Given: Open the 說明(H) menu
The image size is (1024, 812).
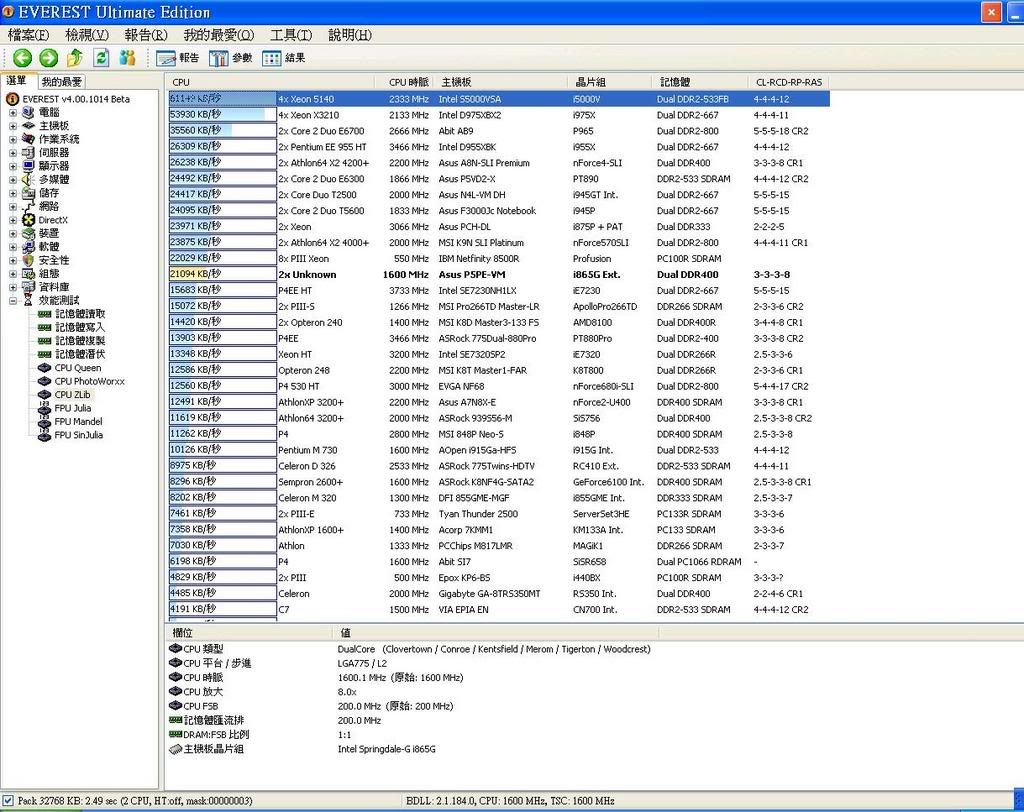Looking at the screenshot, I should point(350,35).
